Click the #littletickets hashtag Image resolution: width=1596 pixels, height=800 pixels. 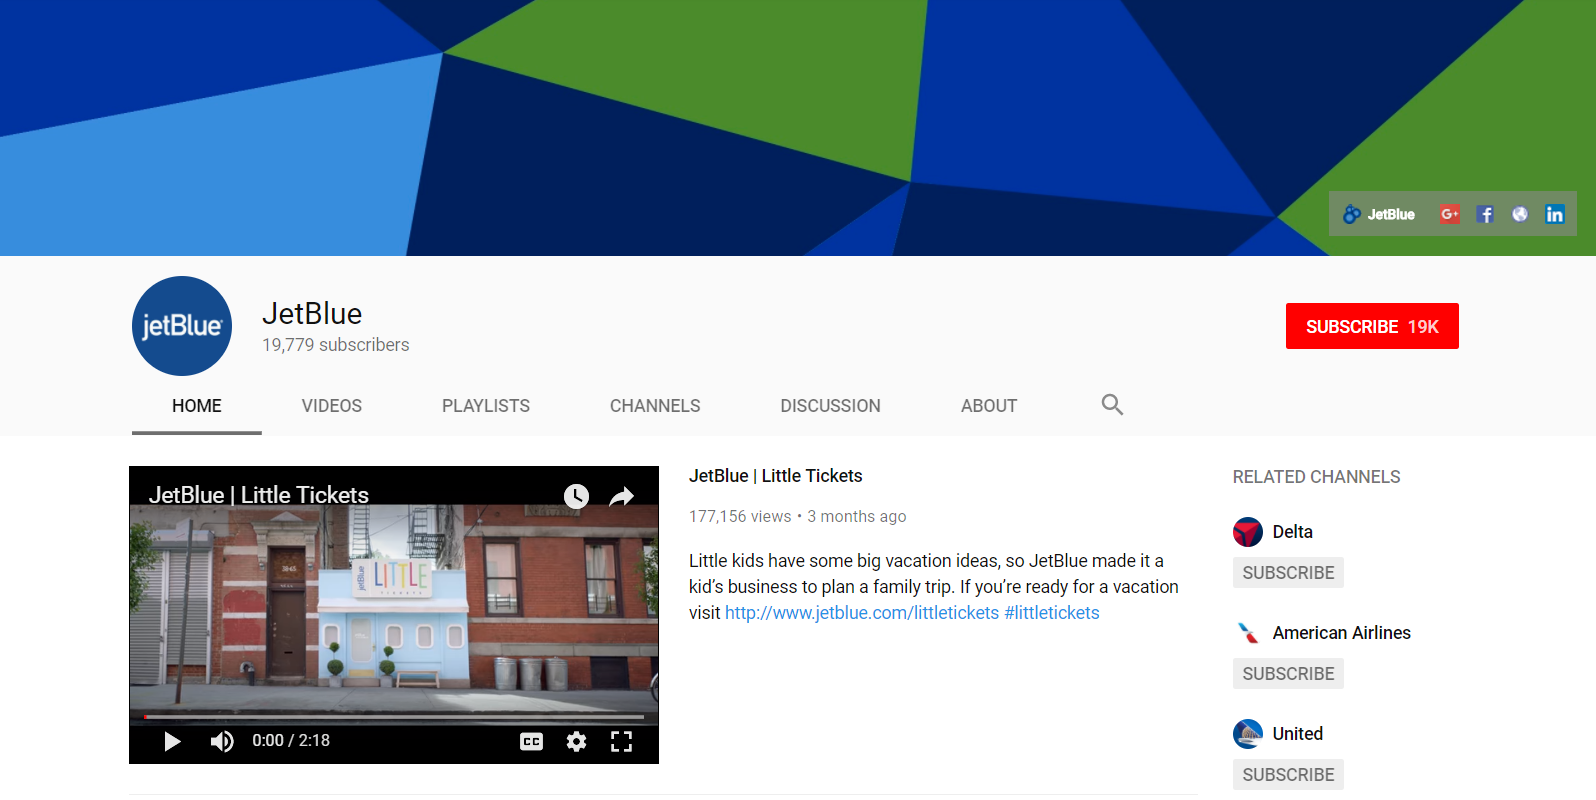[1052, 613]
